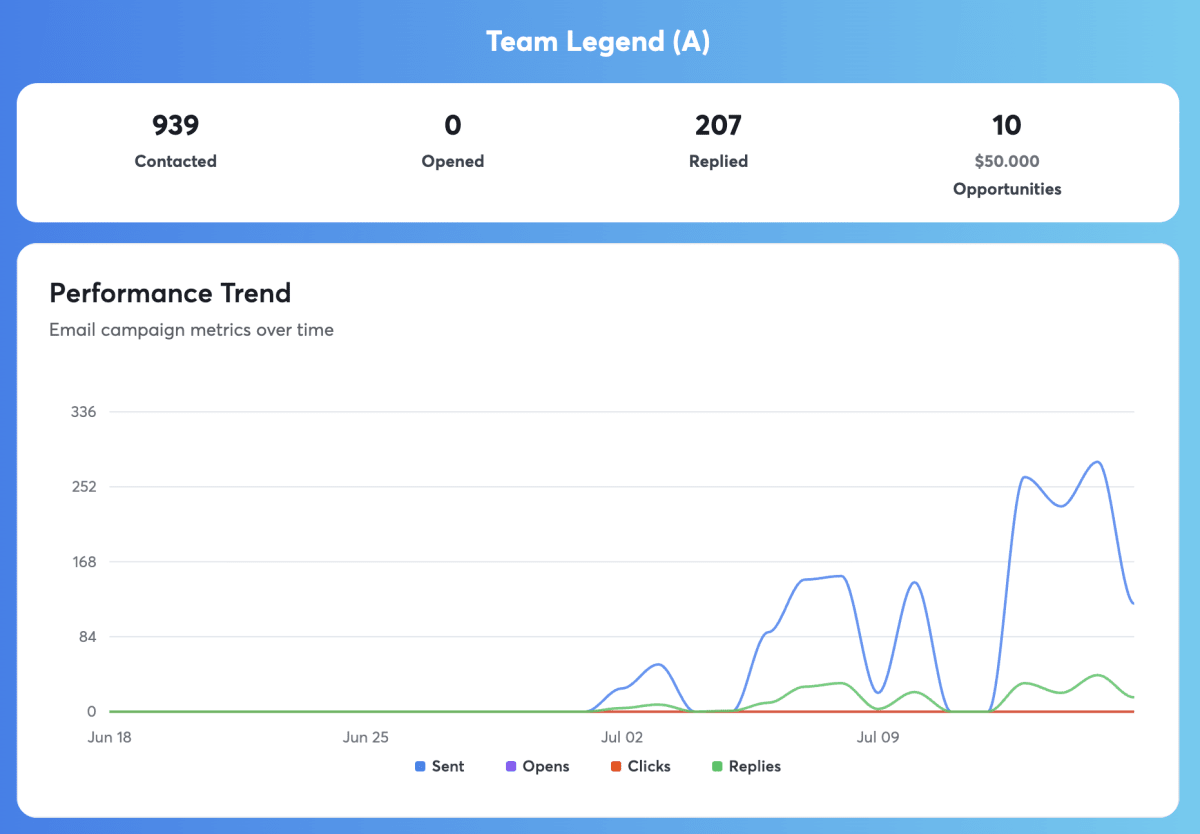The height and width of the screenshot is (834, 1200).
Task: Click the 84 y-axis label
Action: tap(86, 637)
